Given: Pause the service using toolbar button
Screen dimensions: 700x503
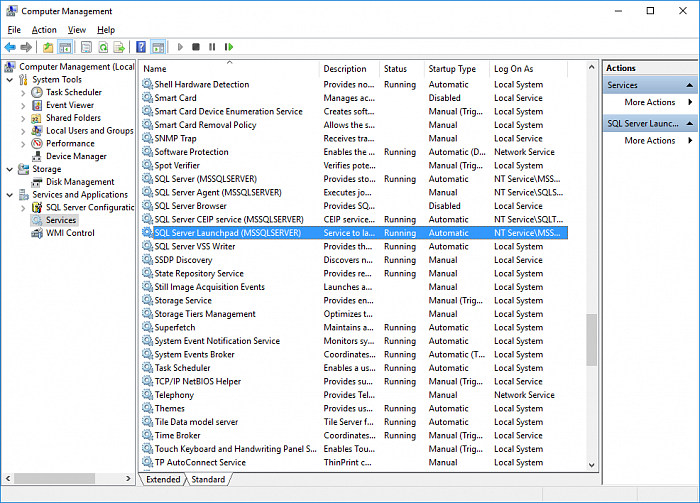Looking at the screenshot, I should point(212,47).
